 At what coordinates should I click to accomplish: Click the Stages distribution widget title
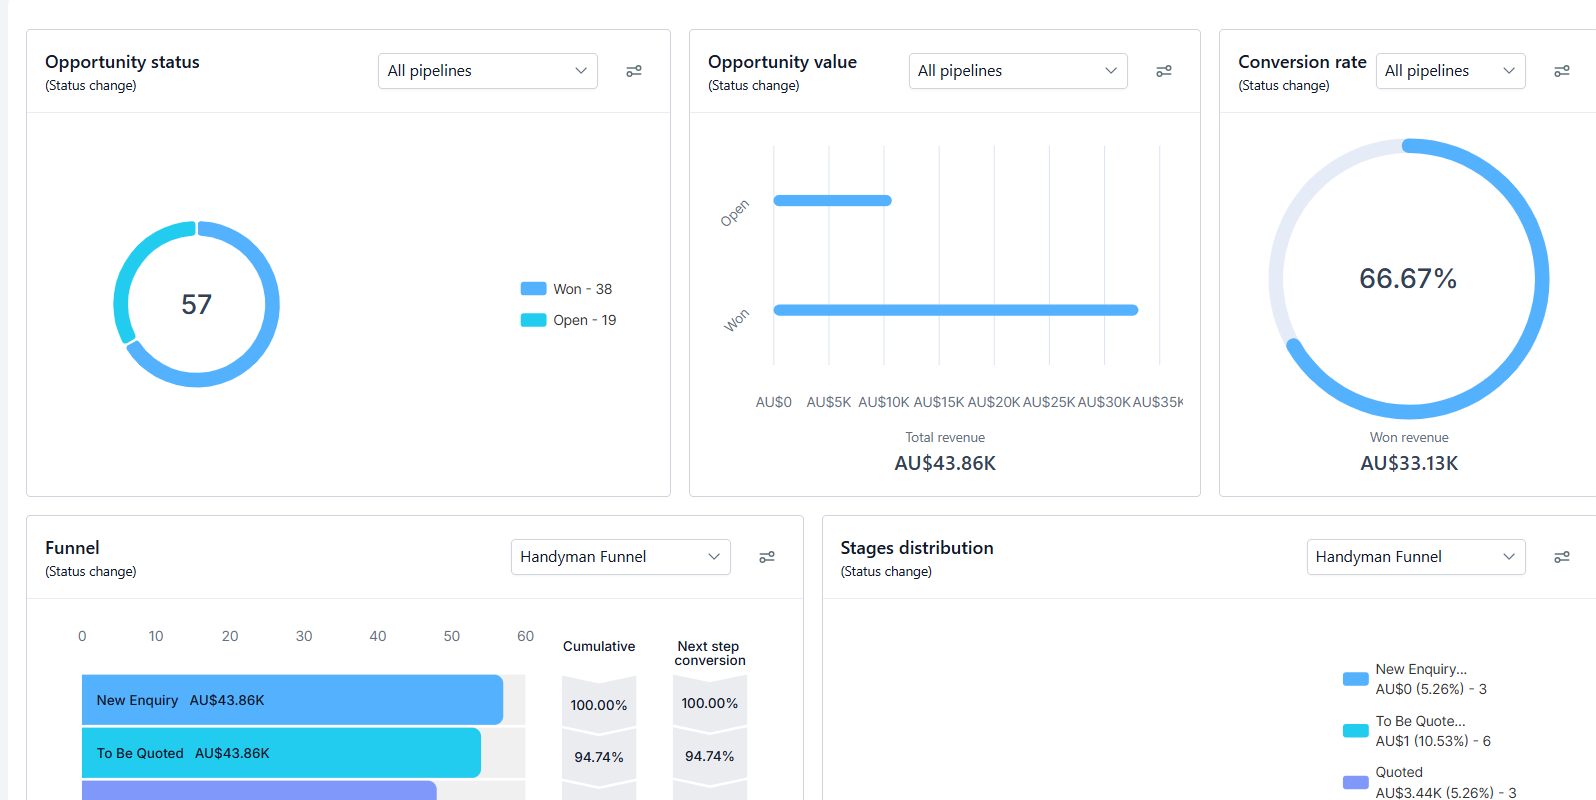tap(917, 548)
